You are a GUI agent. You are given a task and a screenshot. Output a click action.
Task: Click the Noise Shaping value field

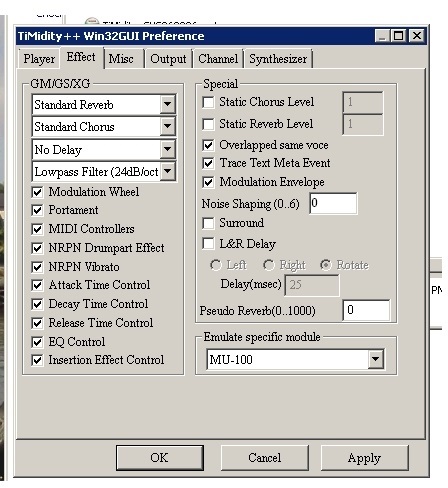[x=333, y=203]
